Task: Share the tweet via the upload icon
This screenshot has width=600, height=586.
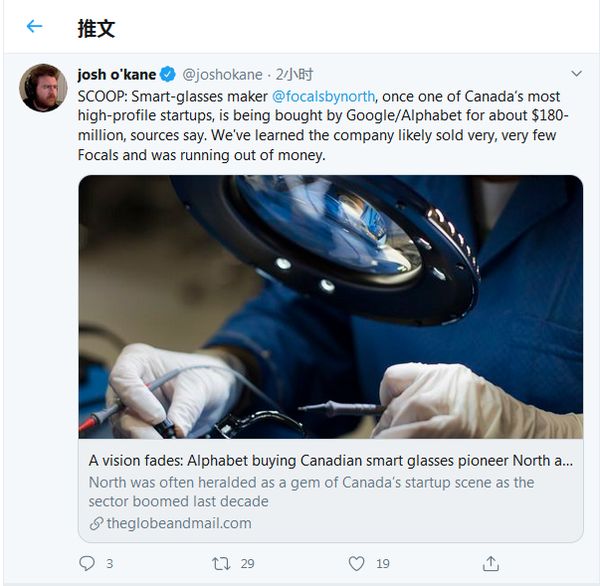Action: click(490, 564)
